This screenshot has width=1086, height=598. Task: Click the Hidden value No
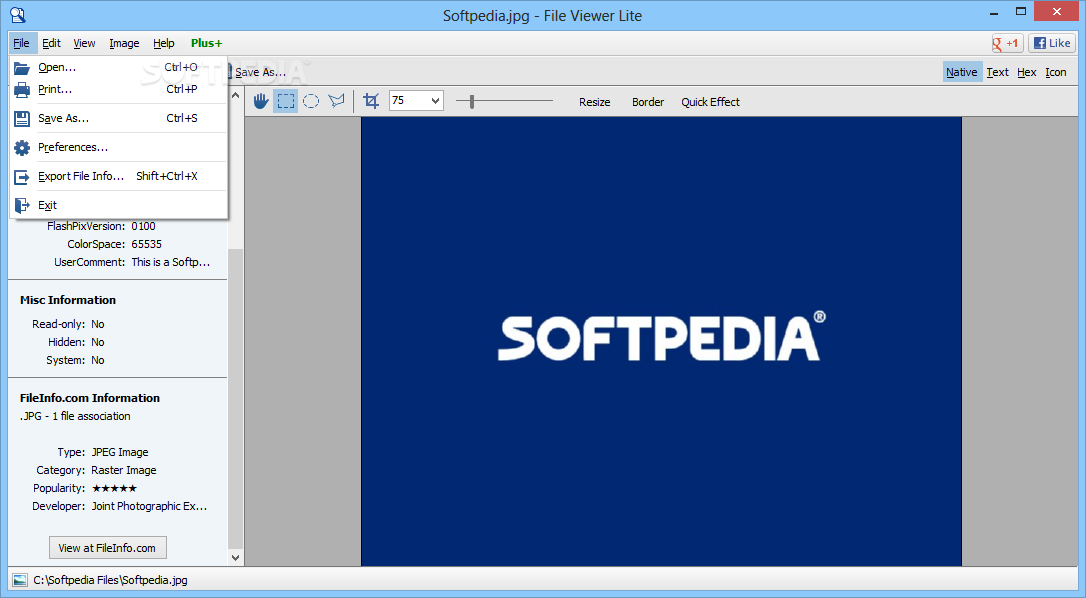click(x=98, y=342)
